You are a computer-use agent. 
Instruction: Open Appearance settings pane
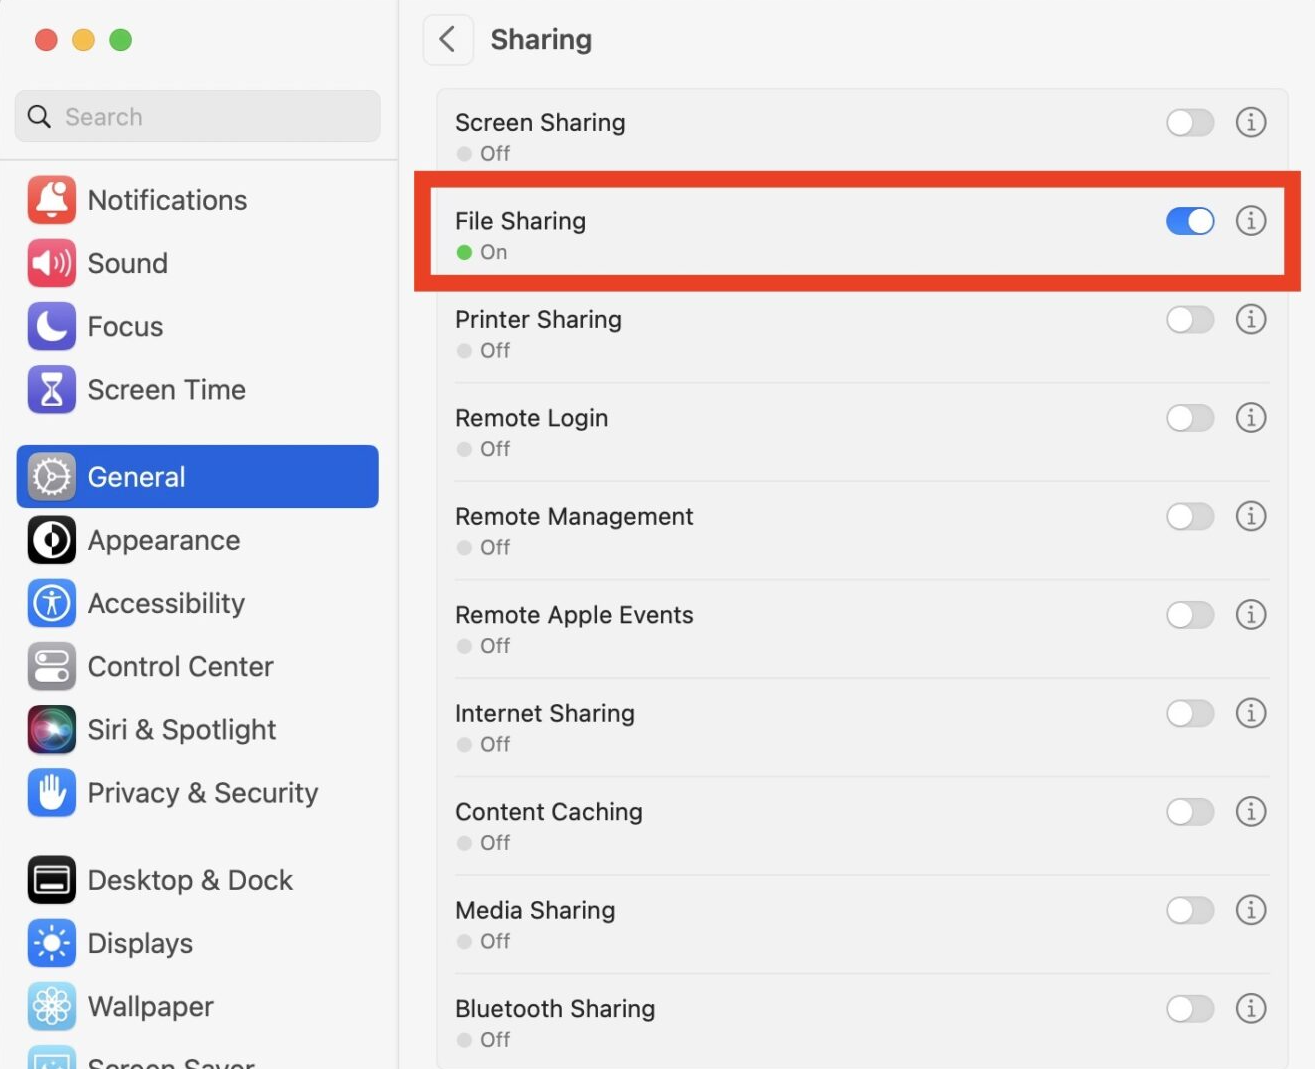click(164, 540)
